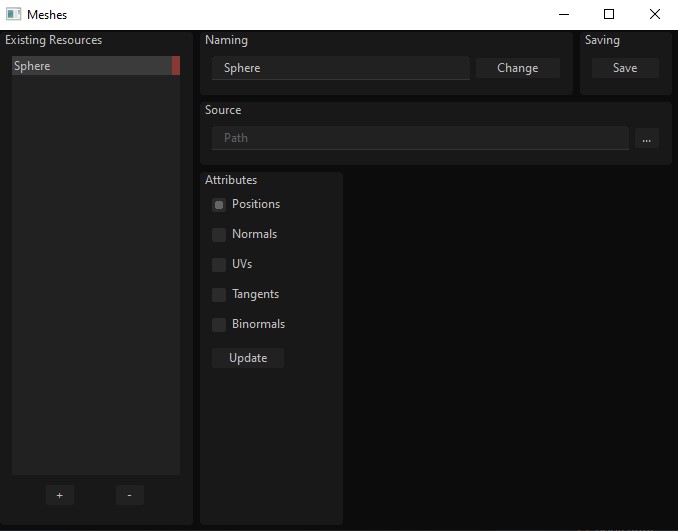Click the Meshes window app icon

tap(13, 14)
